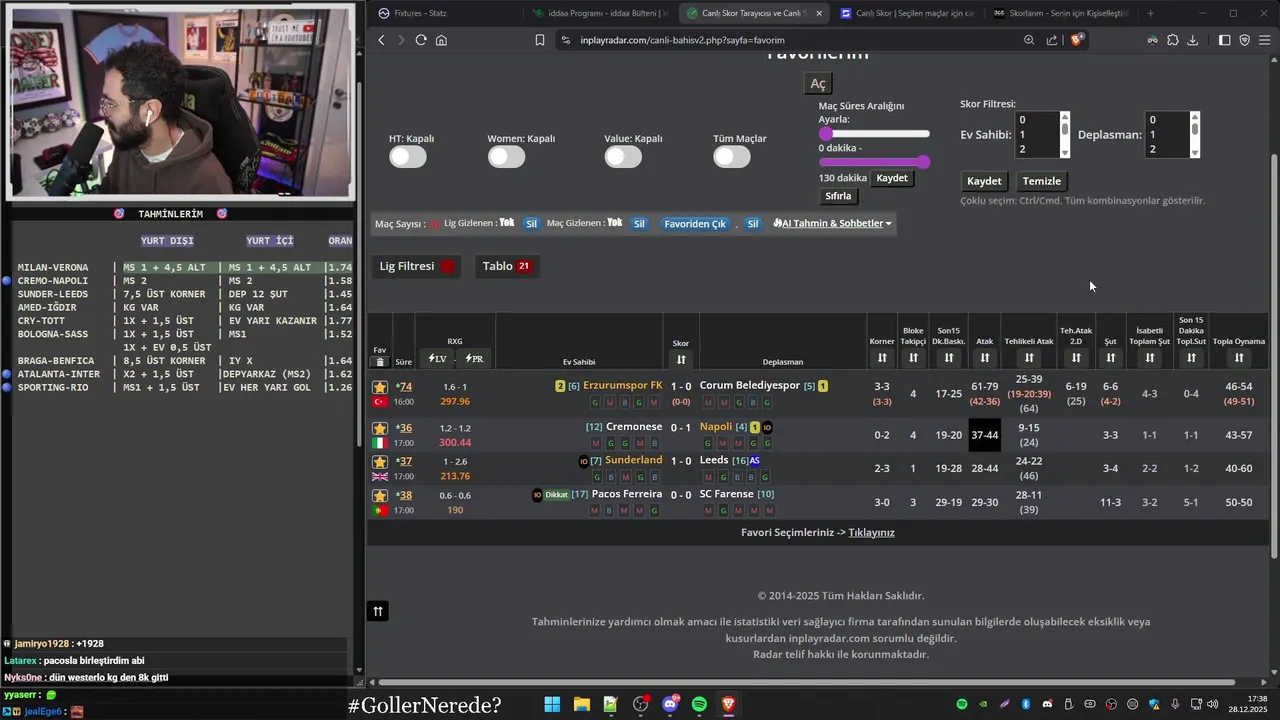
Task: Open the Lig Filtresi button
Action: [417, 266]
